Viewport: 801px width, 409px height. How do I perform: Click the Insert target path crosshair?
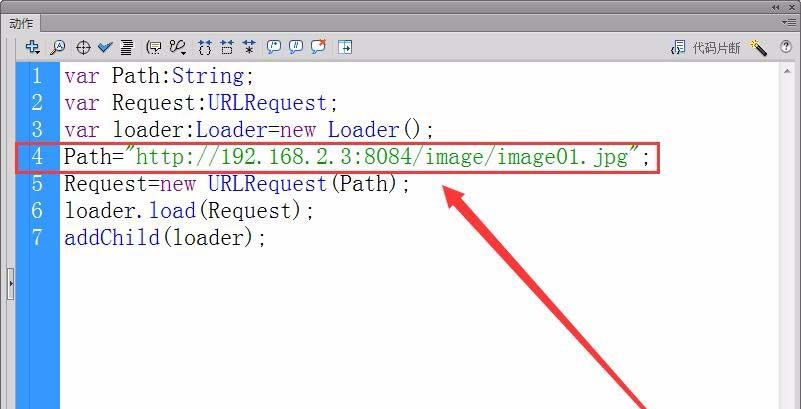(x=83, y=48)
